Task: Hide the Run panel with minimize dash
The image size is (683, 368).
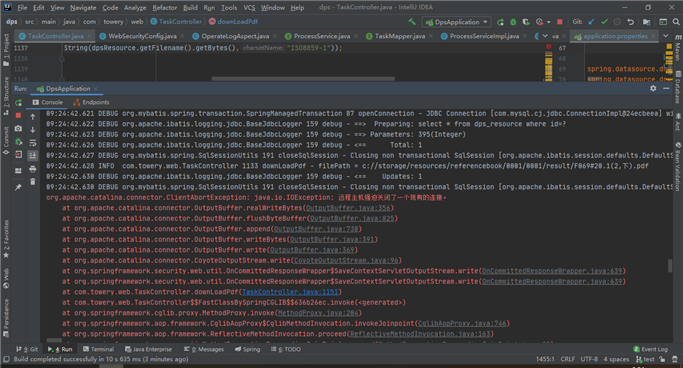Action: (x=666, y=88)
